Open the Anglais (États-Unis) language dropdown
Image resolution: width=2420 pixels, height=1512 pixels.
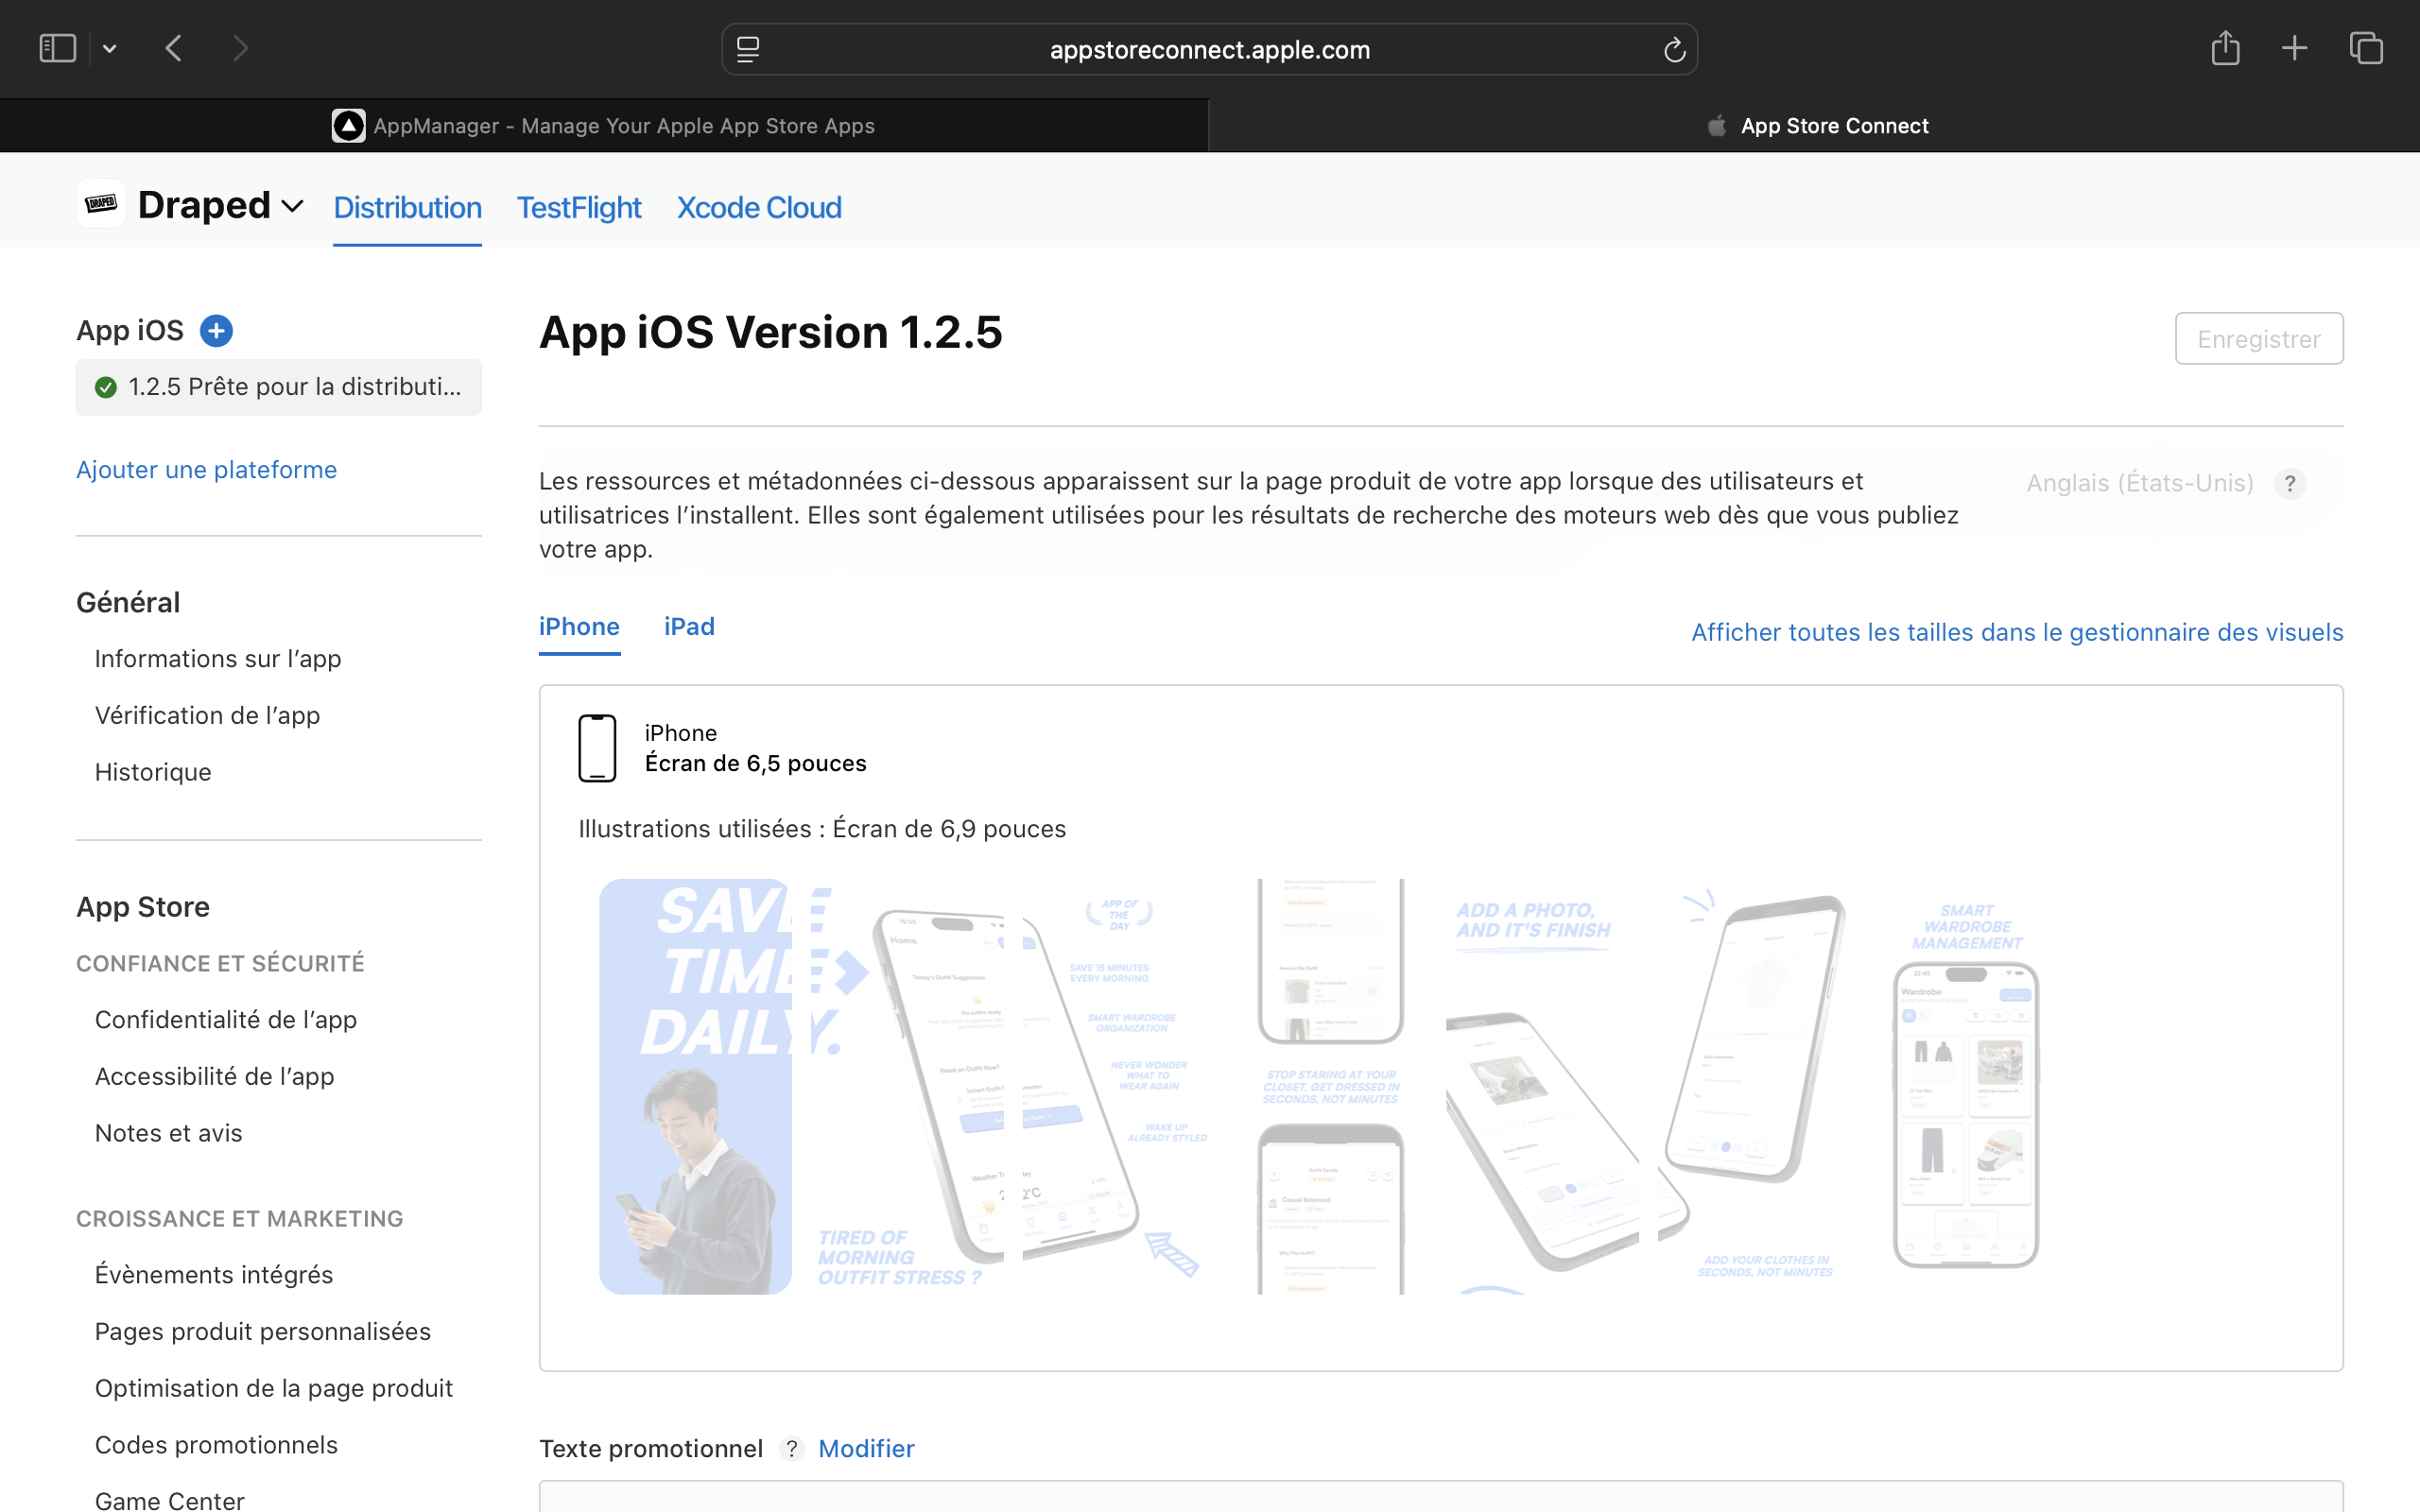2139,484
